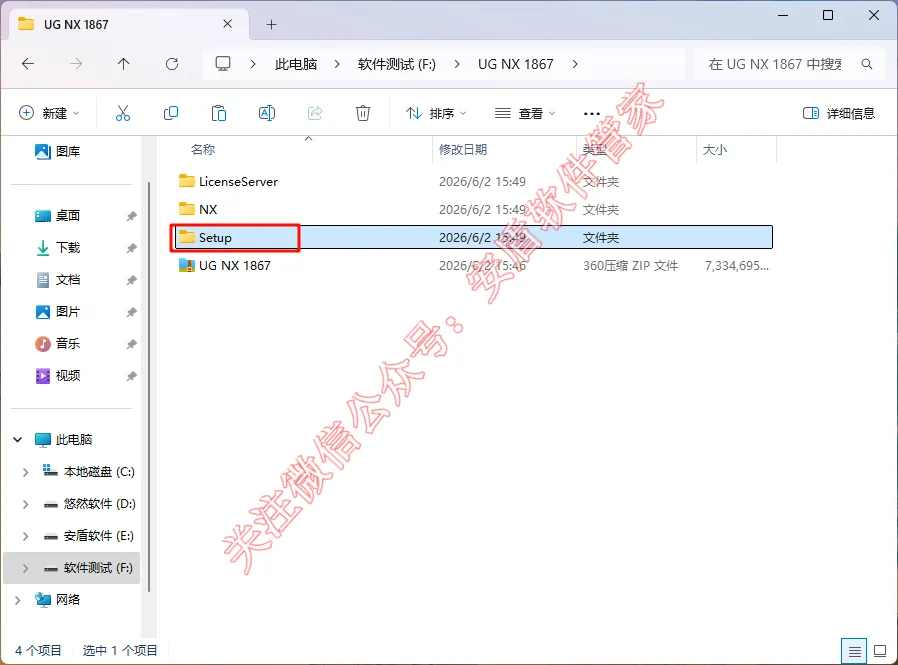898x665 pixels.
Task: Select the Setup folder row
Action: [474, 237]
